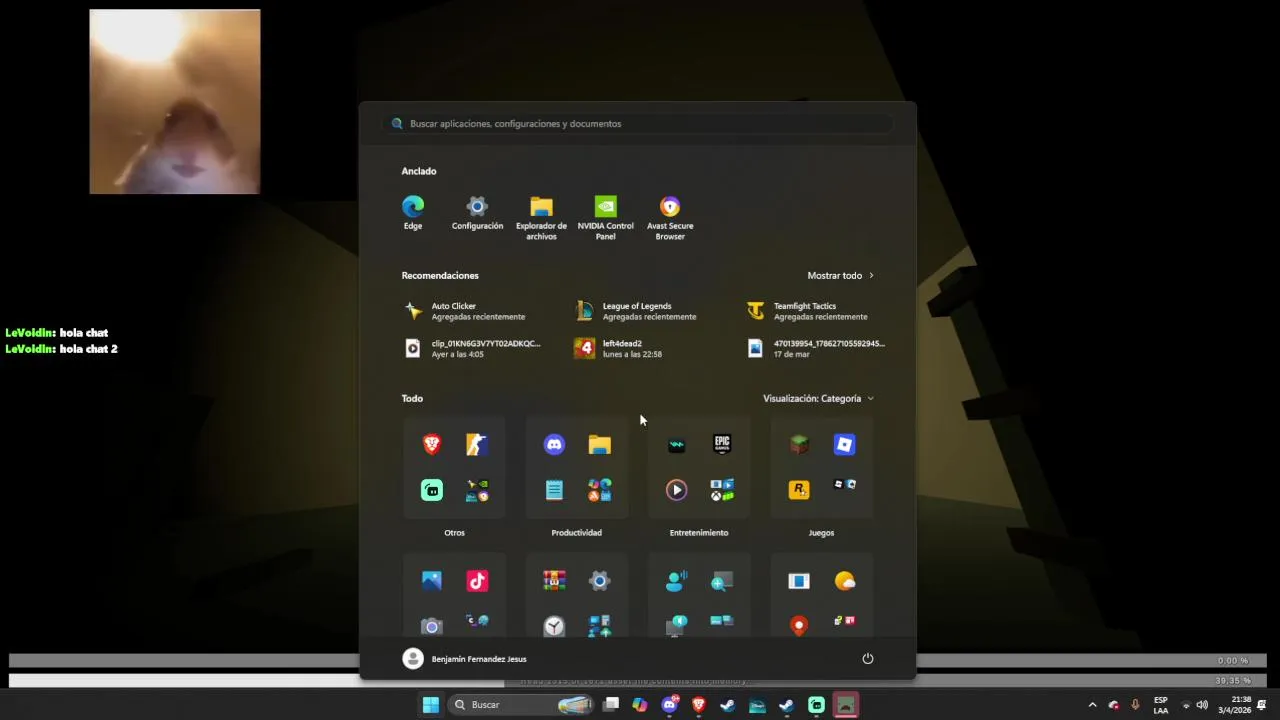Open Teamfight Tactics recommendation
The width and height of the screenshot is (1280, 720).
pyautogui.click(x=807, y=311)
